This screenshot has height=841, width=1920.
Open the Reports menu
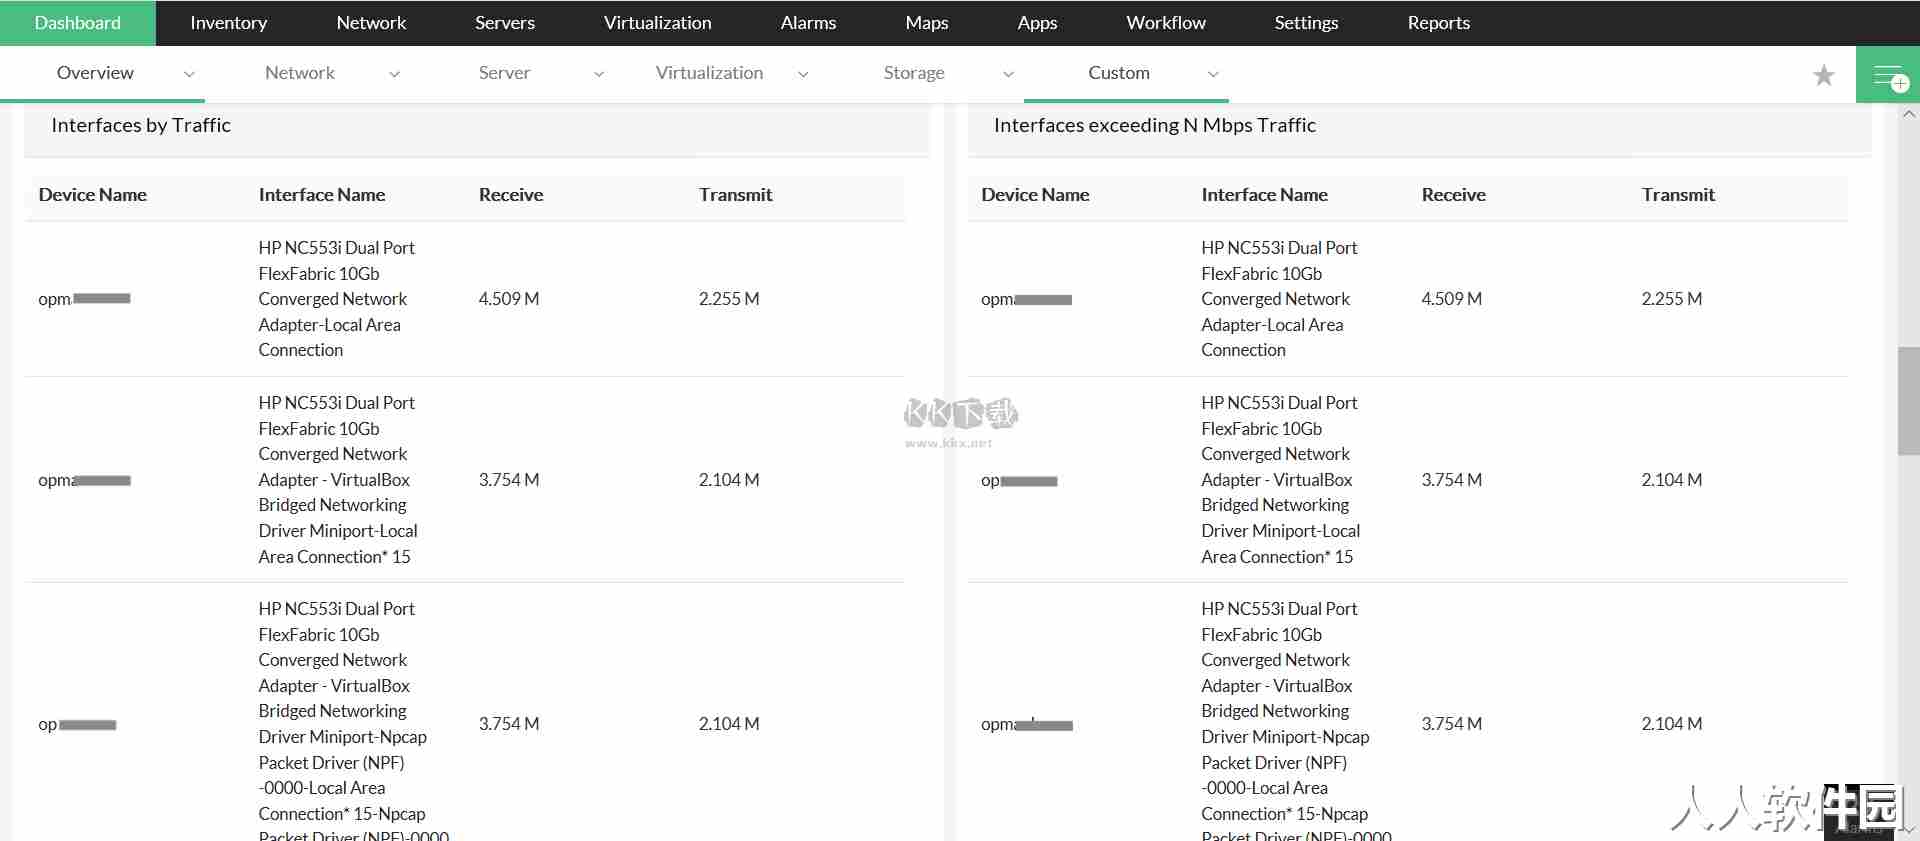coord(1438,23)
